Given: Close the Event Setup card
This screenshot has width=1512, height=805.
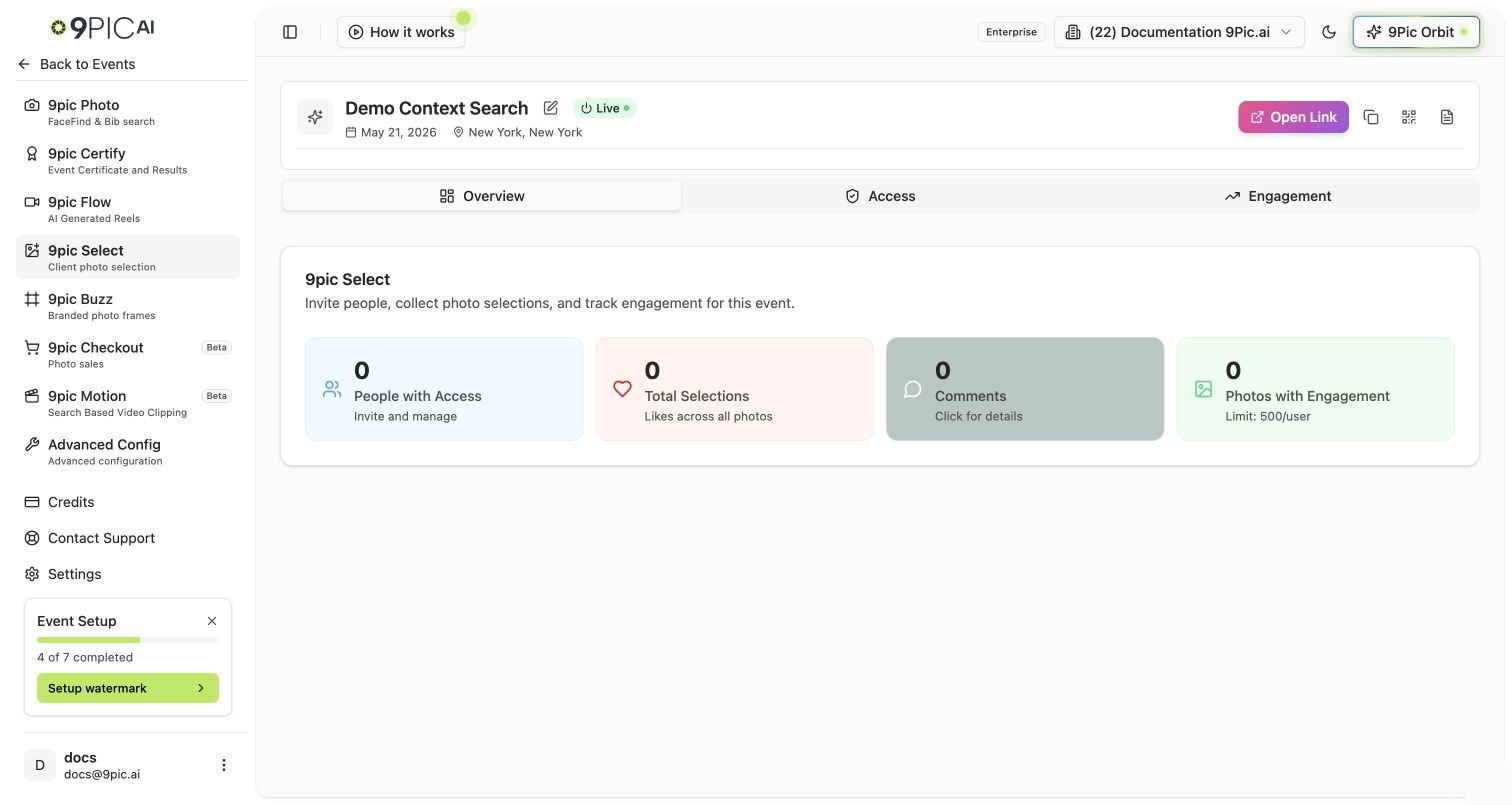Looking at the screenshot, I should 212,621.
